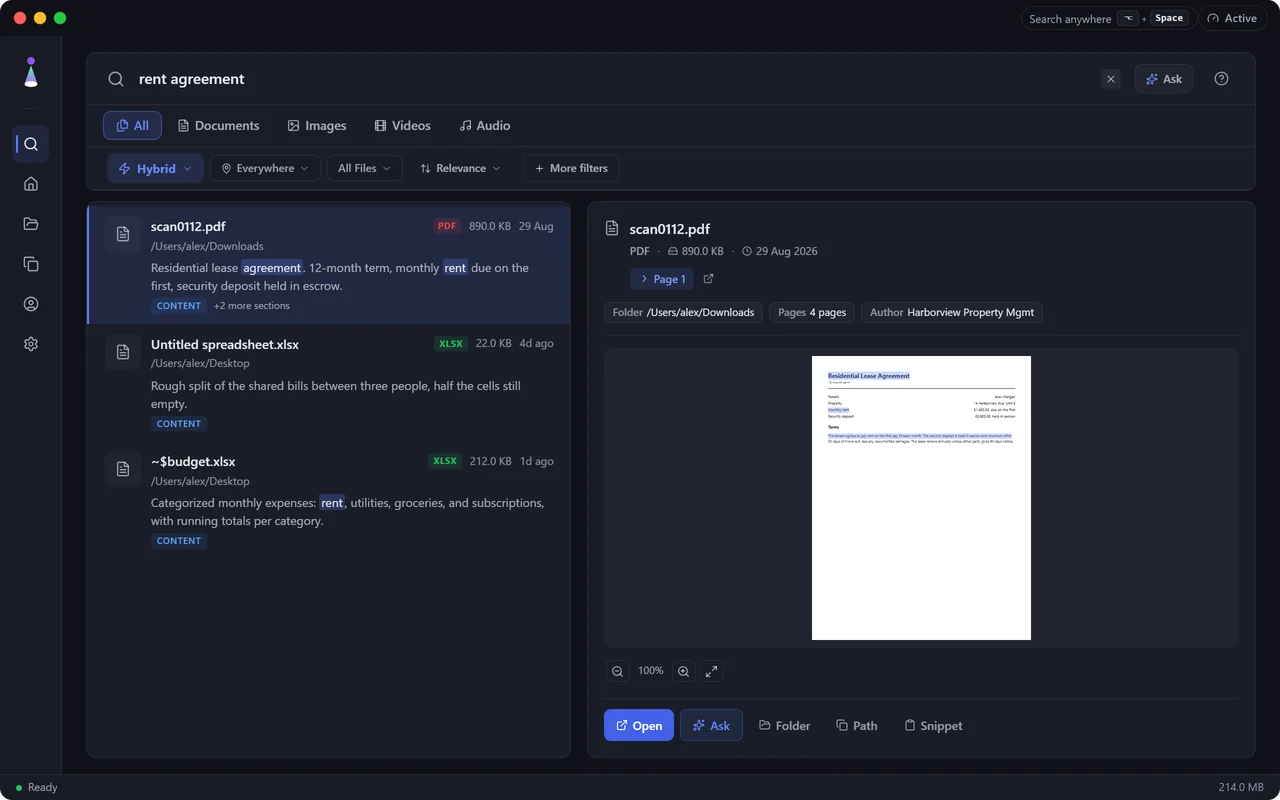This screenshot has width=1280, height=800.
Task: Click the Untitled spreadsheet.xlsx file icon
Action: click(x=123, y=352)
